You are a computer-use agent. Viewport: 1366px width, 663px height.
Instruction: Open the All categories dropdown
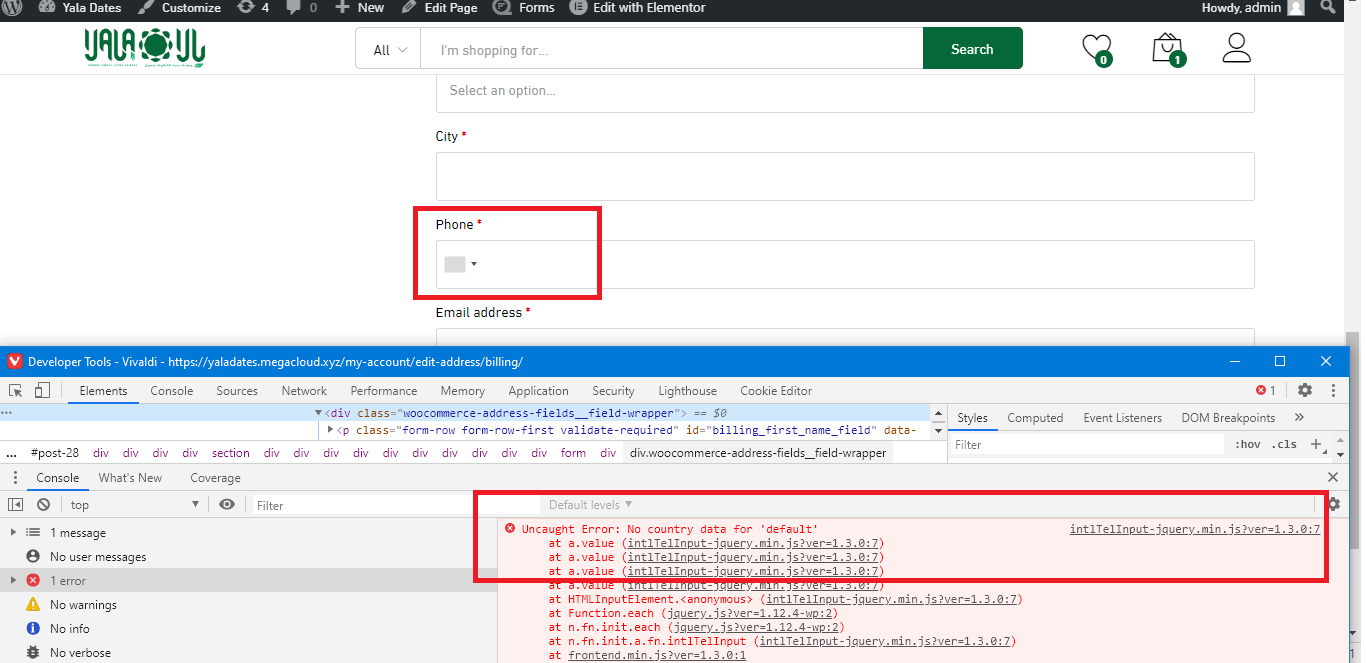point(388,50)
